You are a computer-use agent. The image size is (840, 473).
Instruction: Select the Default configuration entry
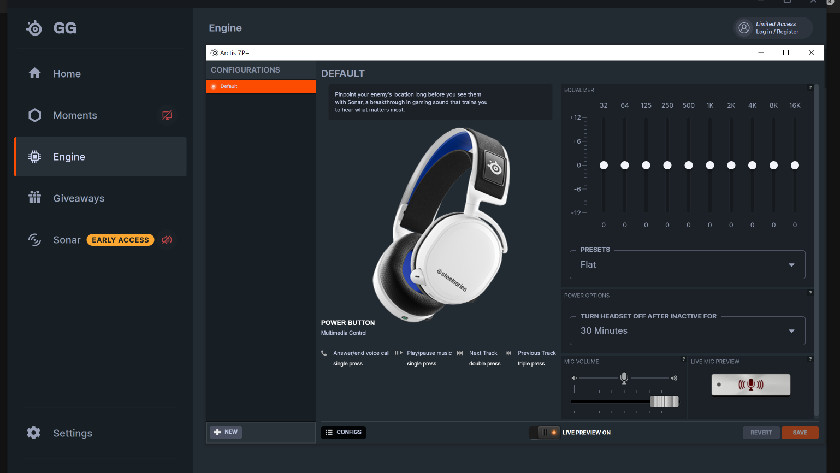click(x=260, y=87)
